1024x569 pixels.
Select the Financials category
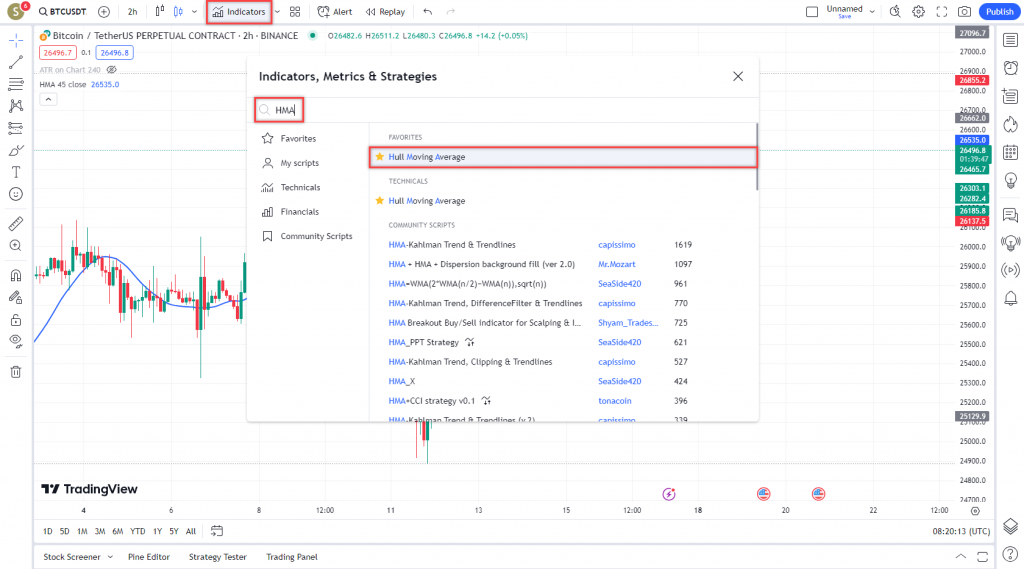coord(300,212)
